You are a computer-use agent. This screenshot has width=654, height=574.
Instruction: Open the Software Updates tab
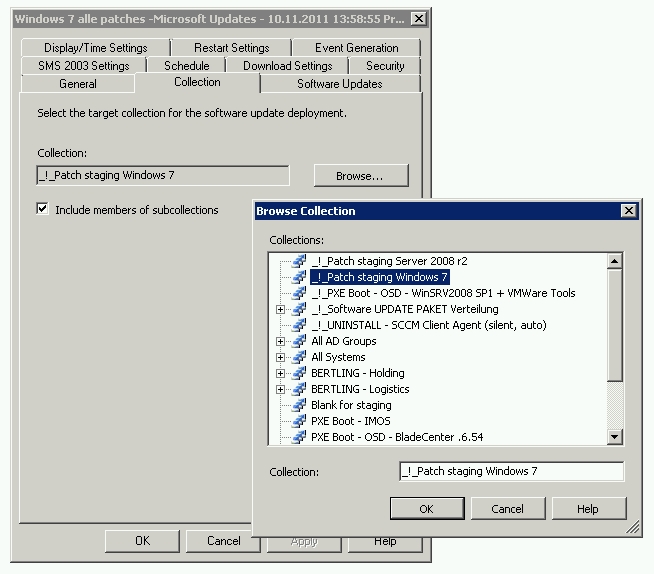pyautogui.click(x=340, y=84)
